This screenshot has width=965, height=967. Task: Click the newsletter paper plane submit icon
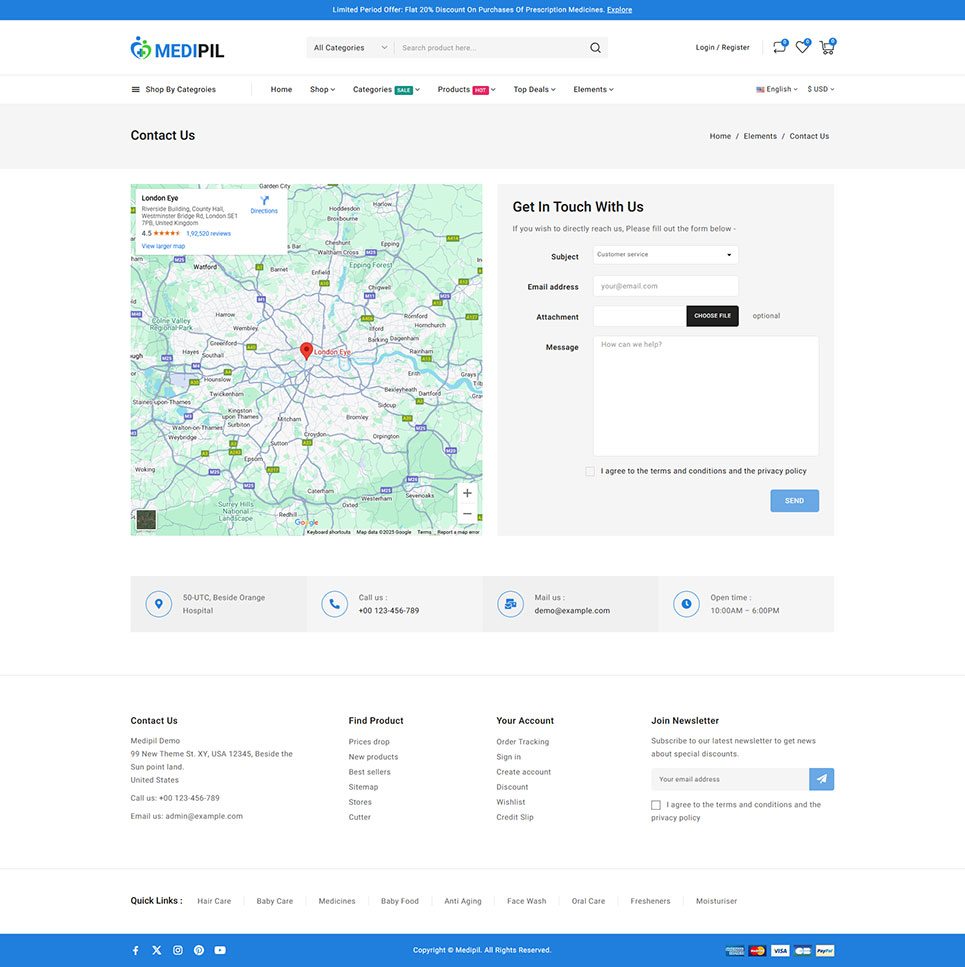(x=821, y=779)
